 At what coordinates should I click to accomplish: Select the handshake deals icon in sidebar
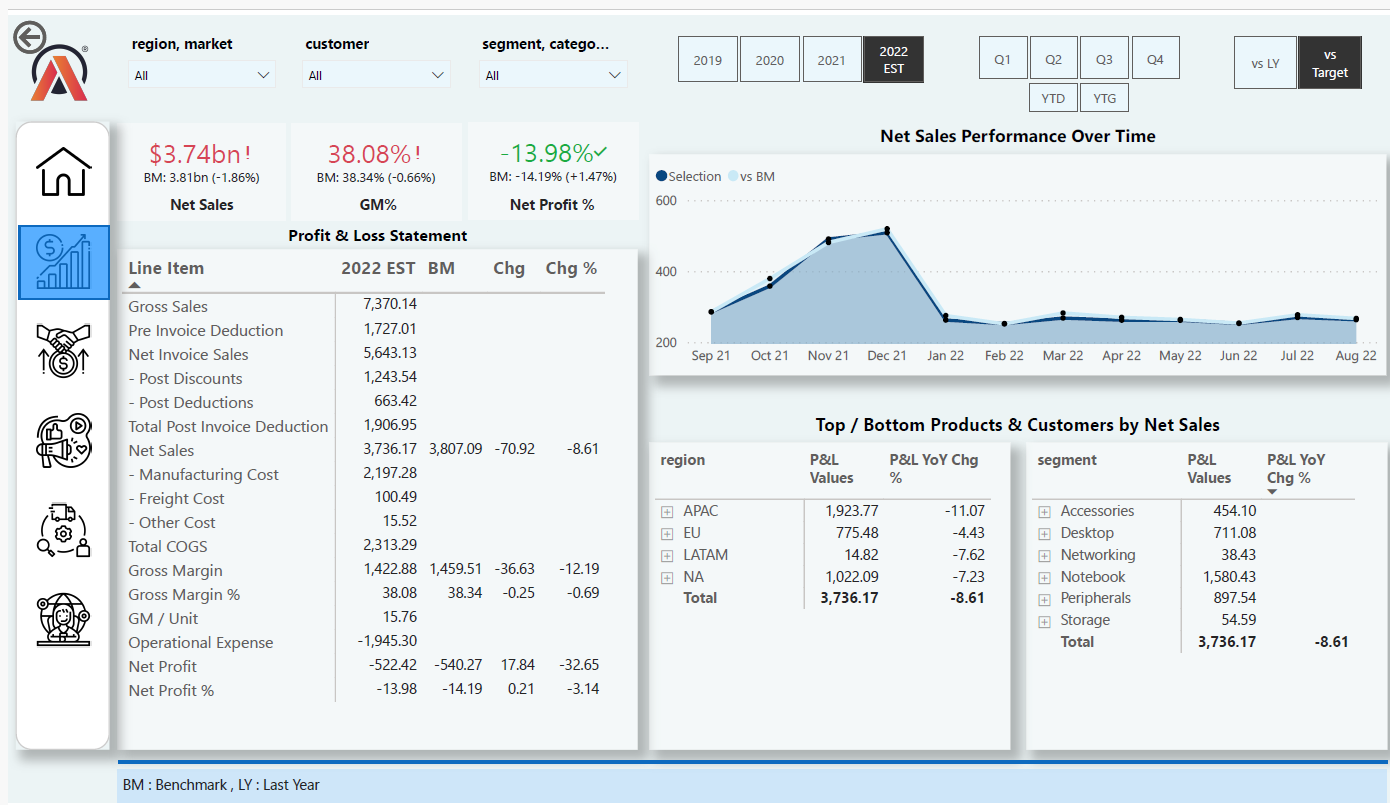[x=63, y=351]
